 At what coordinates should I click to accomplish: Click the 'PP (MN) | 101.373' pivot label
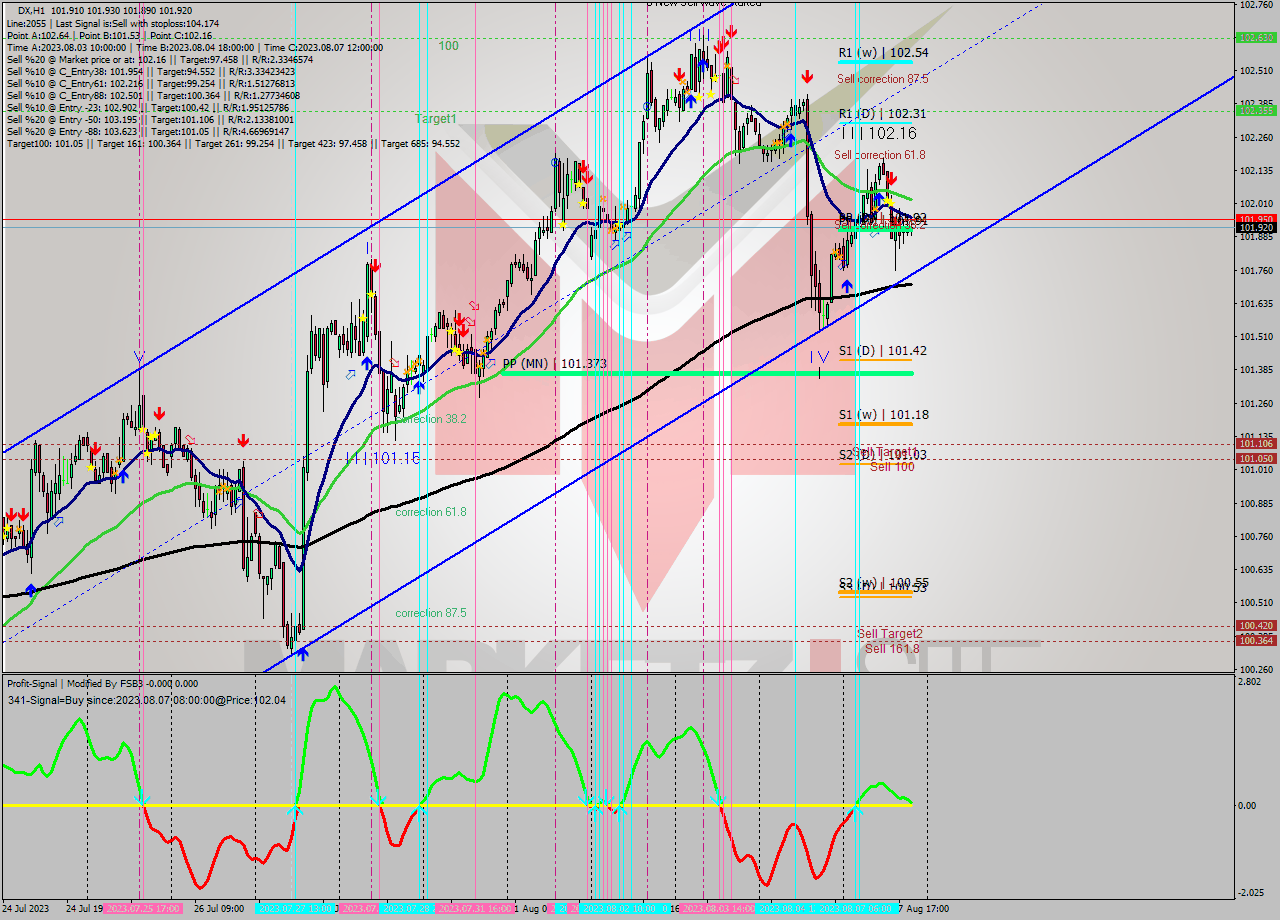click(x=554, y=364)
